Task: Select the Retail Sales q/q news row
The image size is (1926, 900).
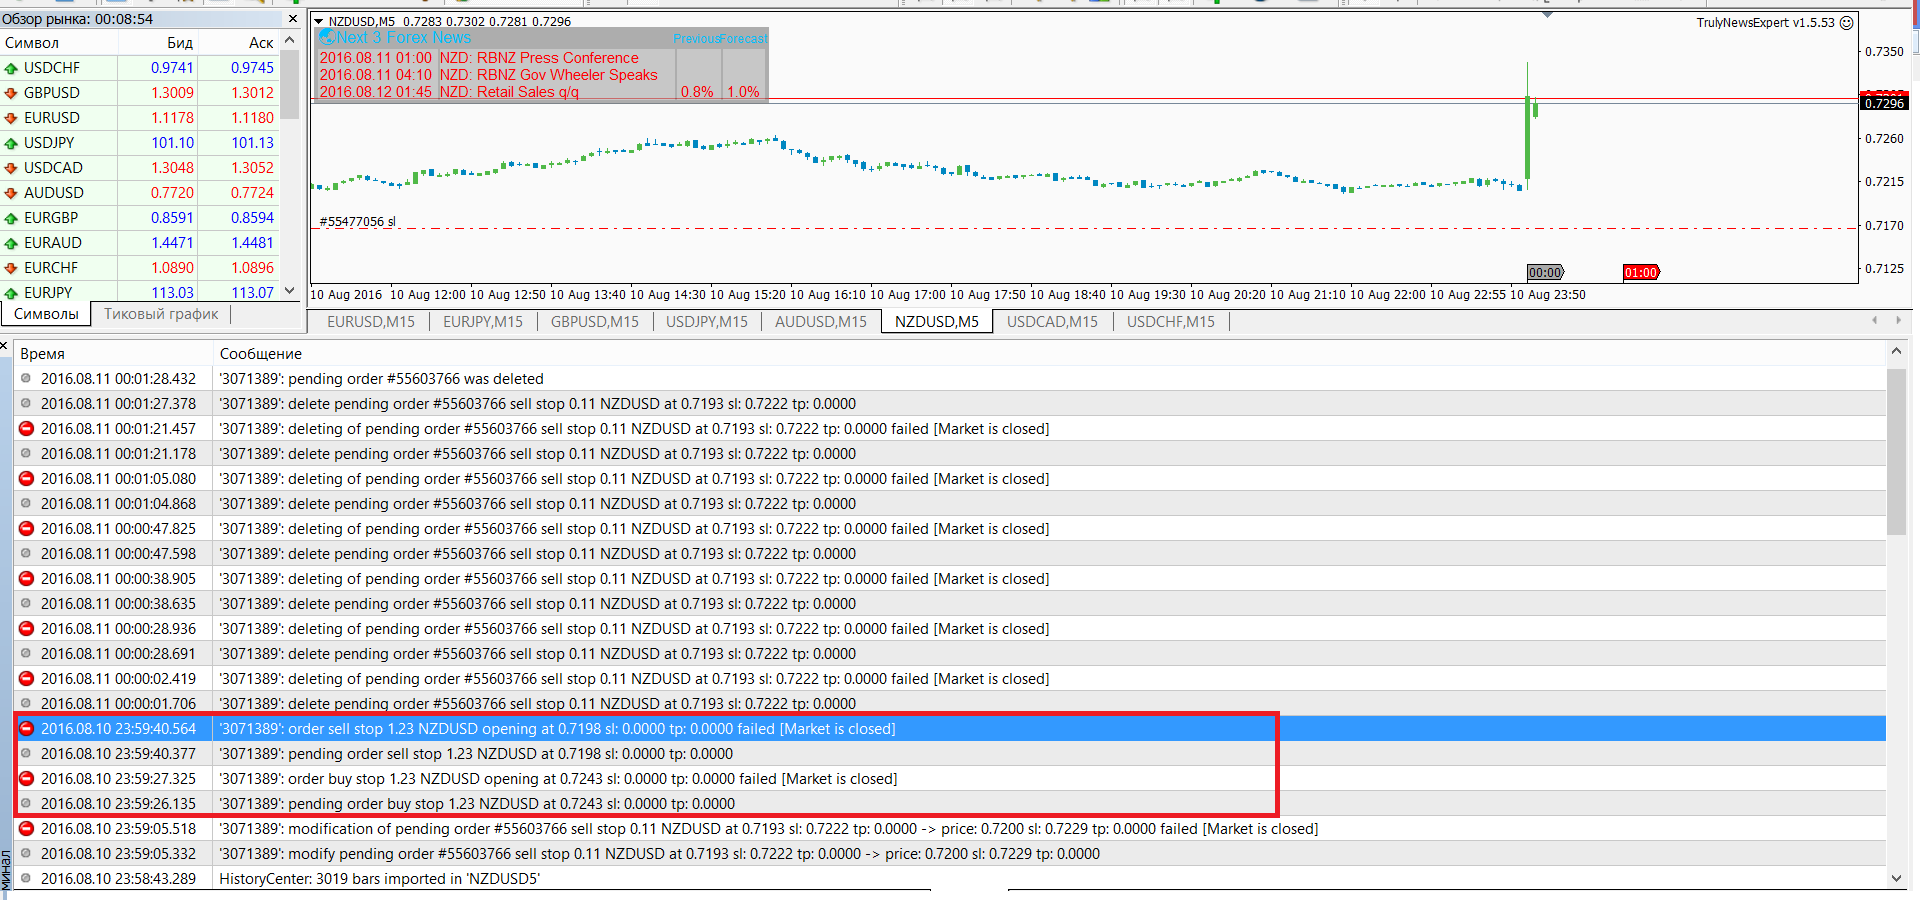Action: tap(541, 92)
